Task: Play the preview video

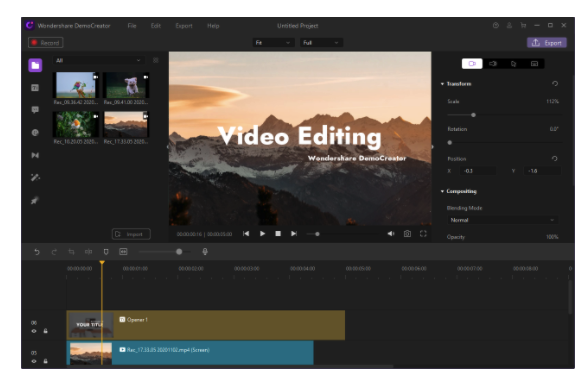Action: coord(262,234)
